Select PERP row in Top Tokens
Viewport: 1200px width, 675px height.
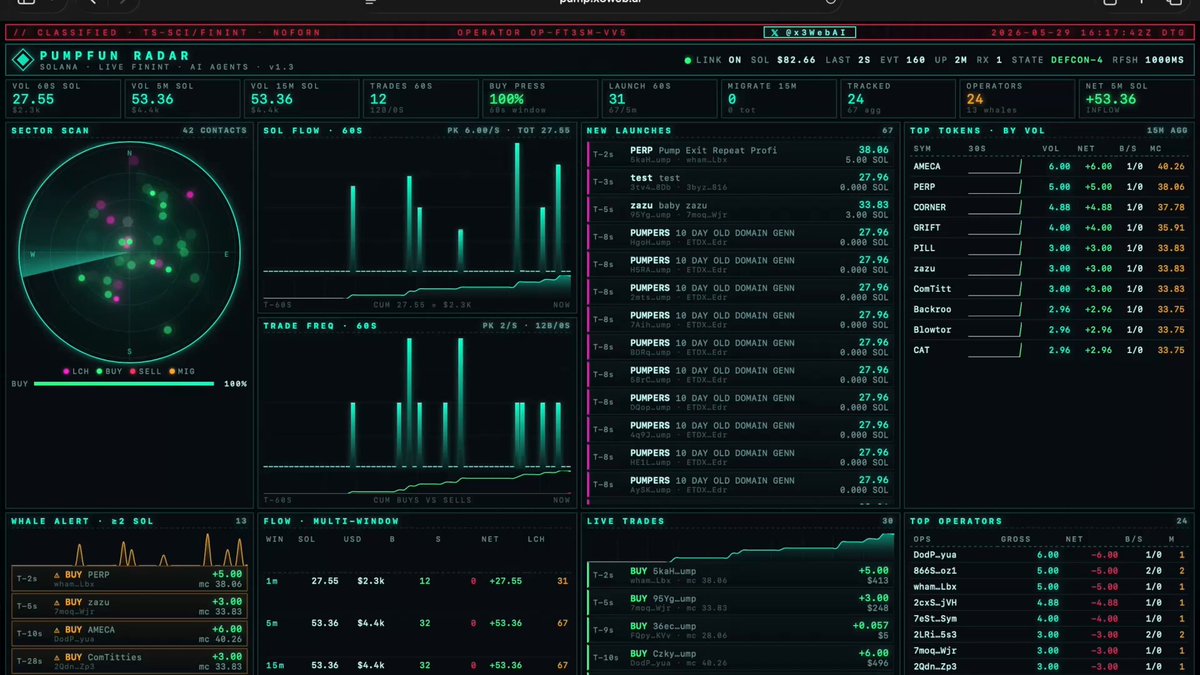pos(1050,187)
